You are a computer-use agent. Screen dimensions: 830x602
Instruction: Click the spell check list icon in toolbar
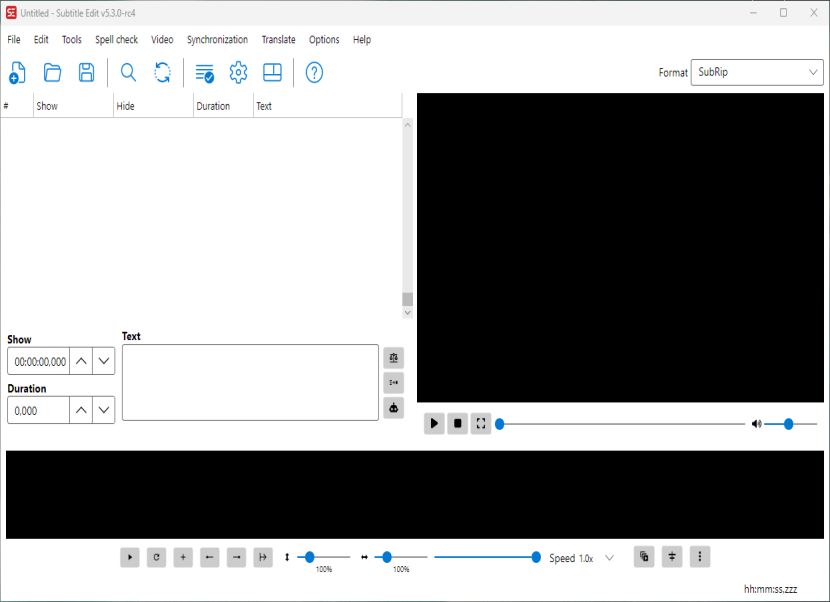(x=204, y=73)
